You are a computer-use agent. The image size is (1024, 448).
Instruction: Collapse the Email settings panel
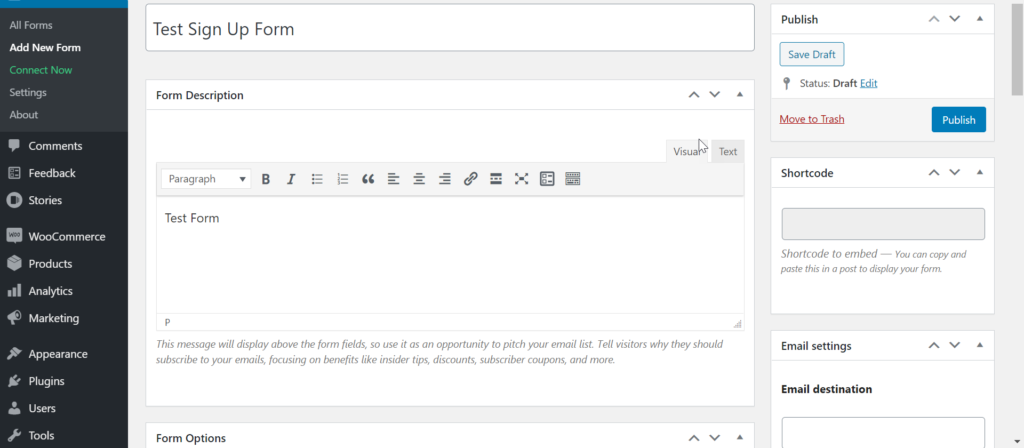click(980, 345)
